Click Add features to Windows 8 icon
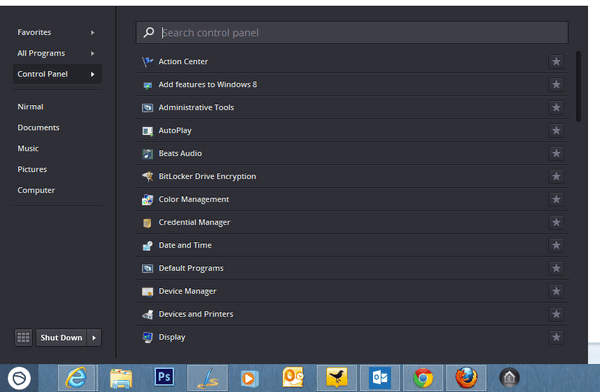This screenshot has height=392, width=600. point(147,85)
